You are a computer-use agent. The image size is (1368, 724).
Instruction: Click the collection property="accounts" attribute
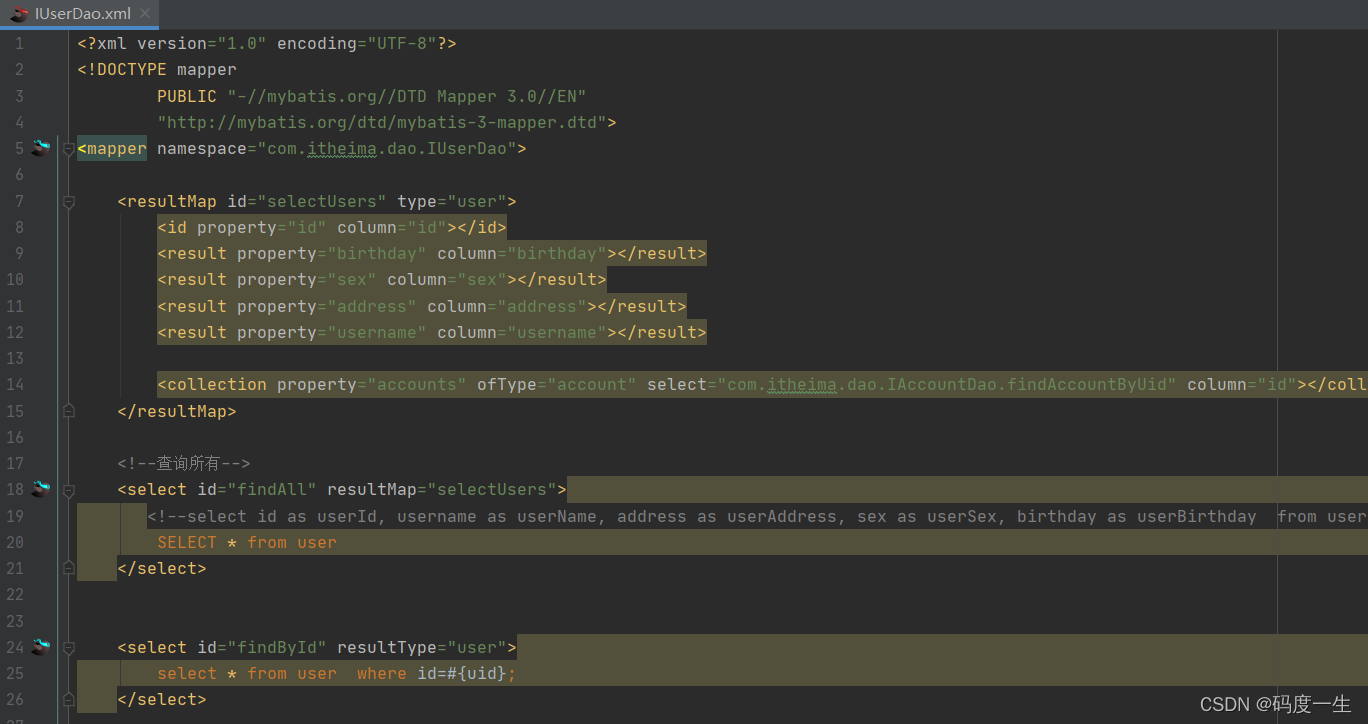click(x=372, y=385)
